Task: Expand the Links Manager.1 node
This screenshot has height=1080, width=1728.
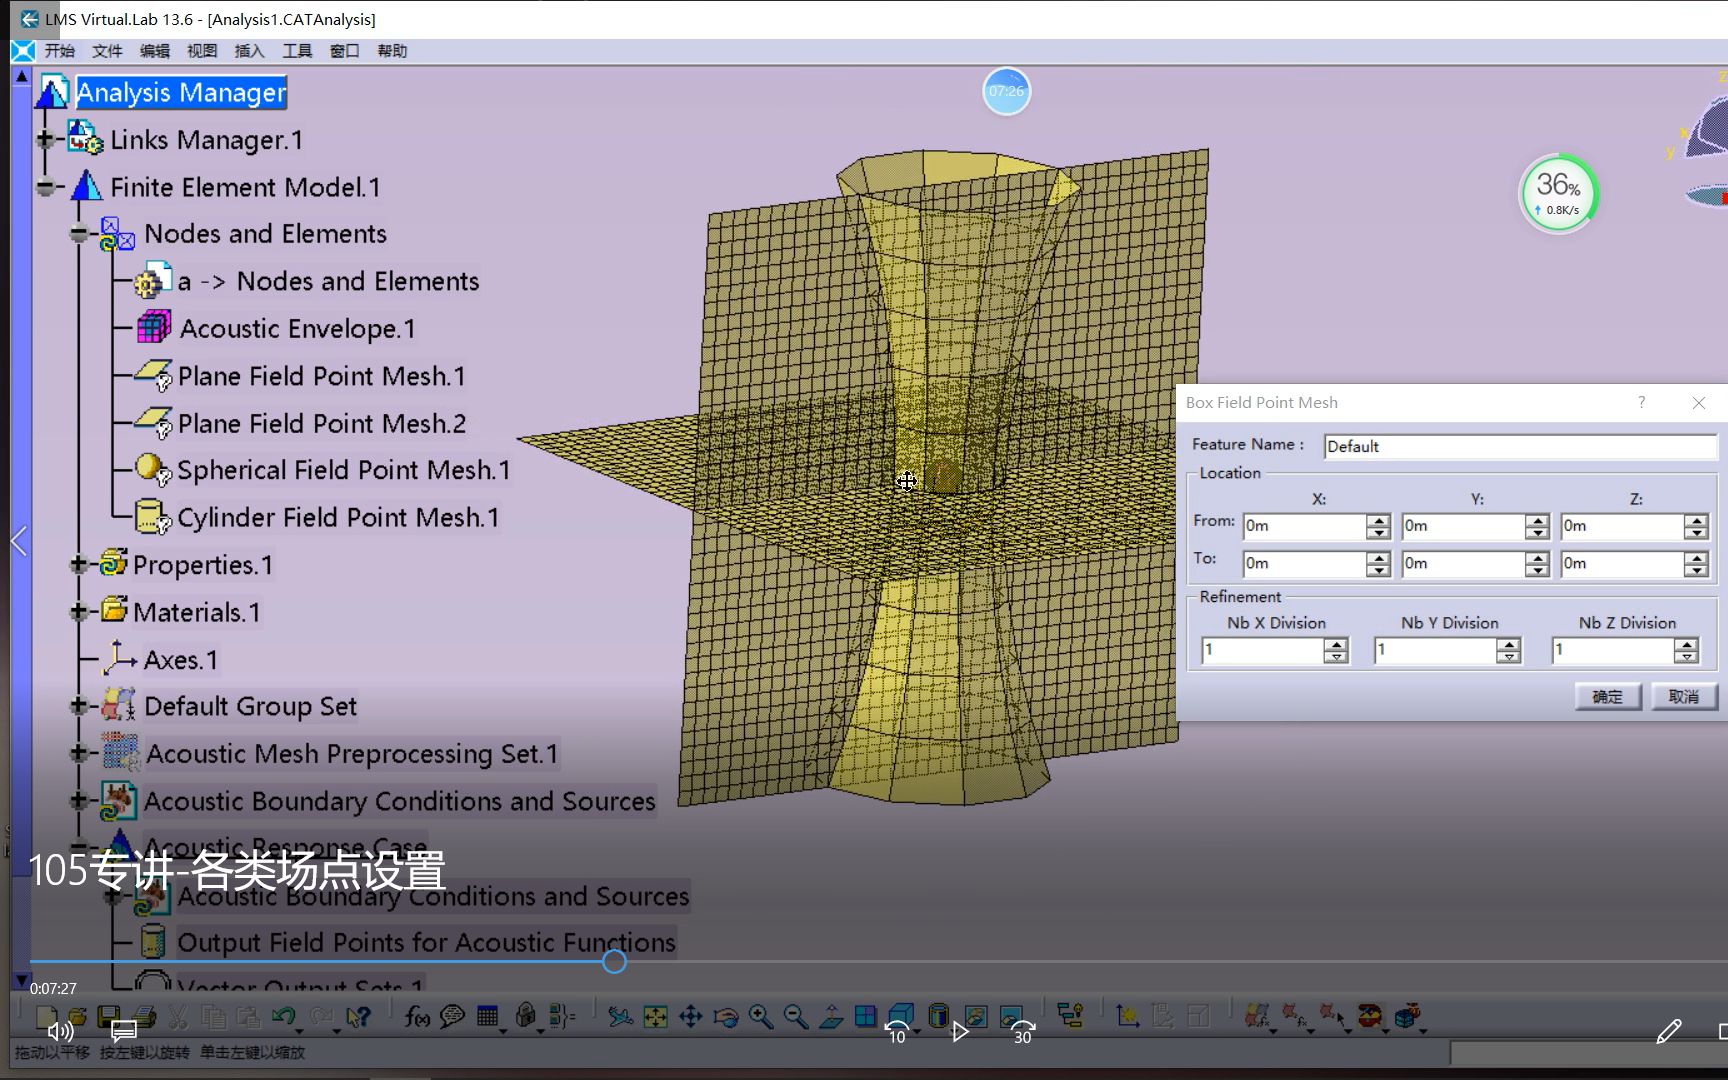Action: pos(45,140)
